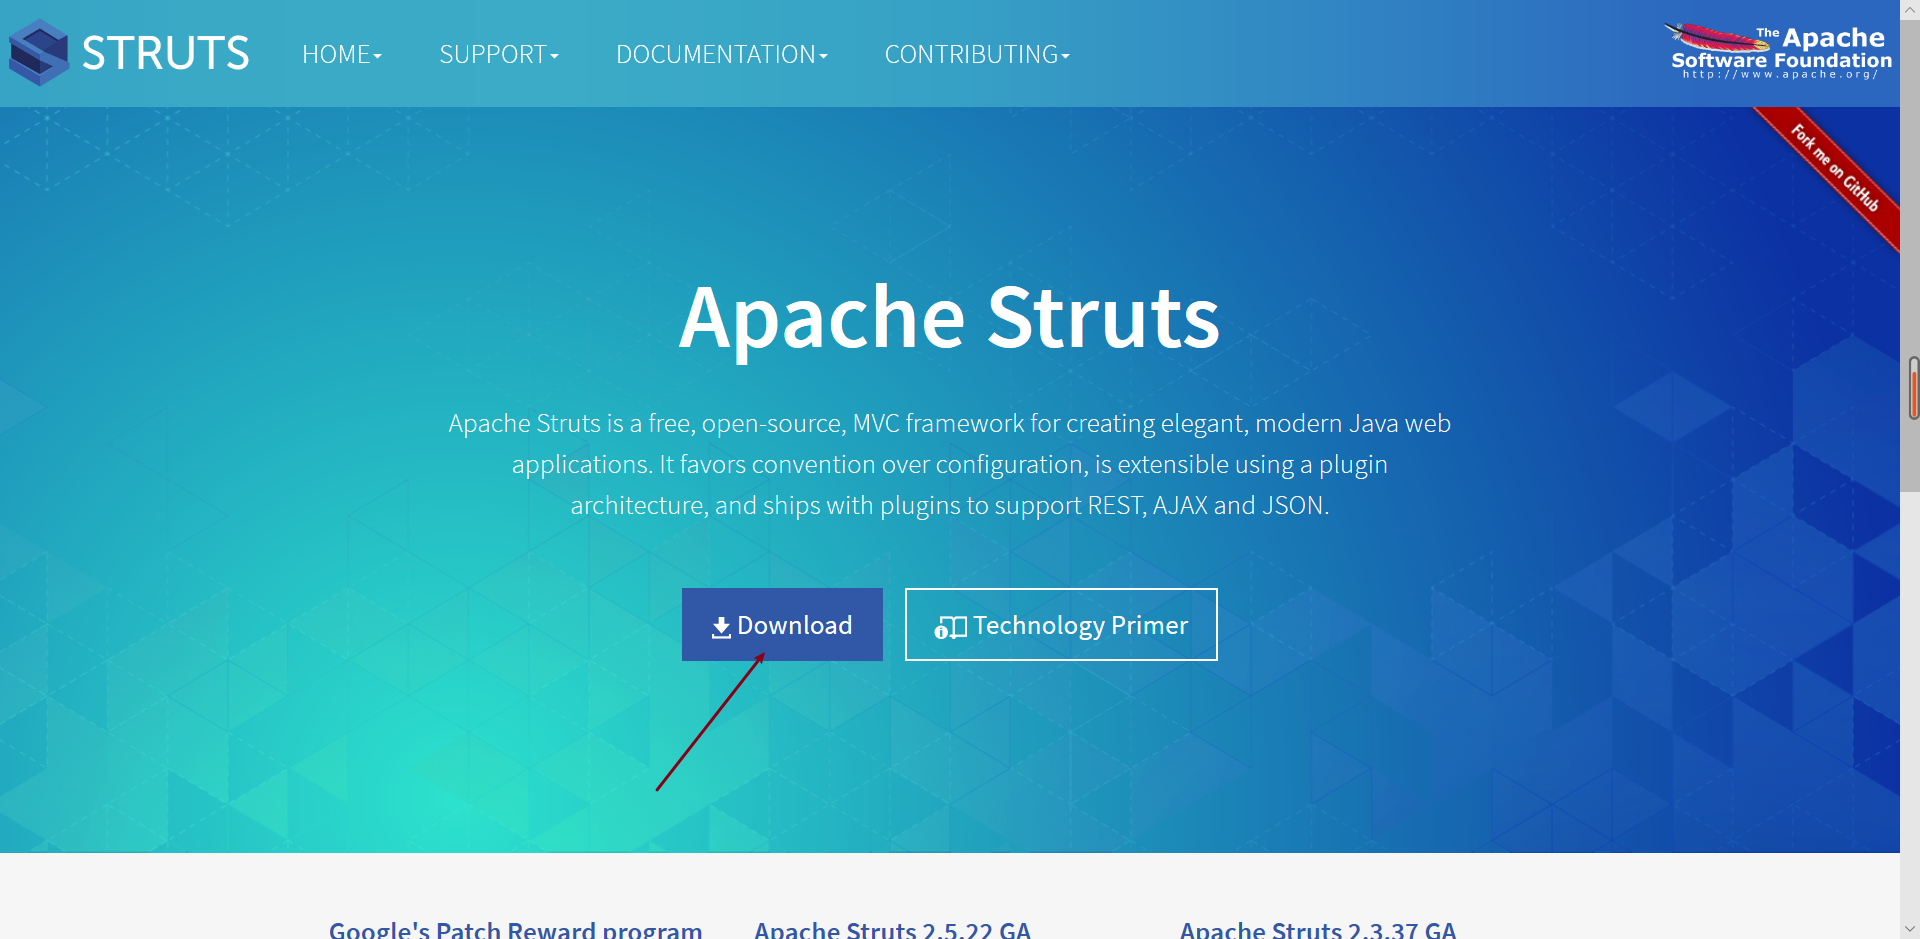The width and height of the screenshot is (1920, 939).
Task: Click the Apache Struts main heading
Action: [x=949, y=318]
